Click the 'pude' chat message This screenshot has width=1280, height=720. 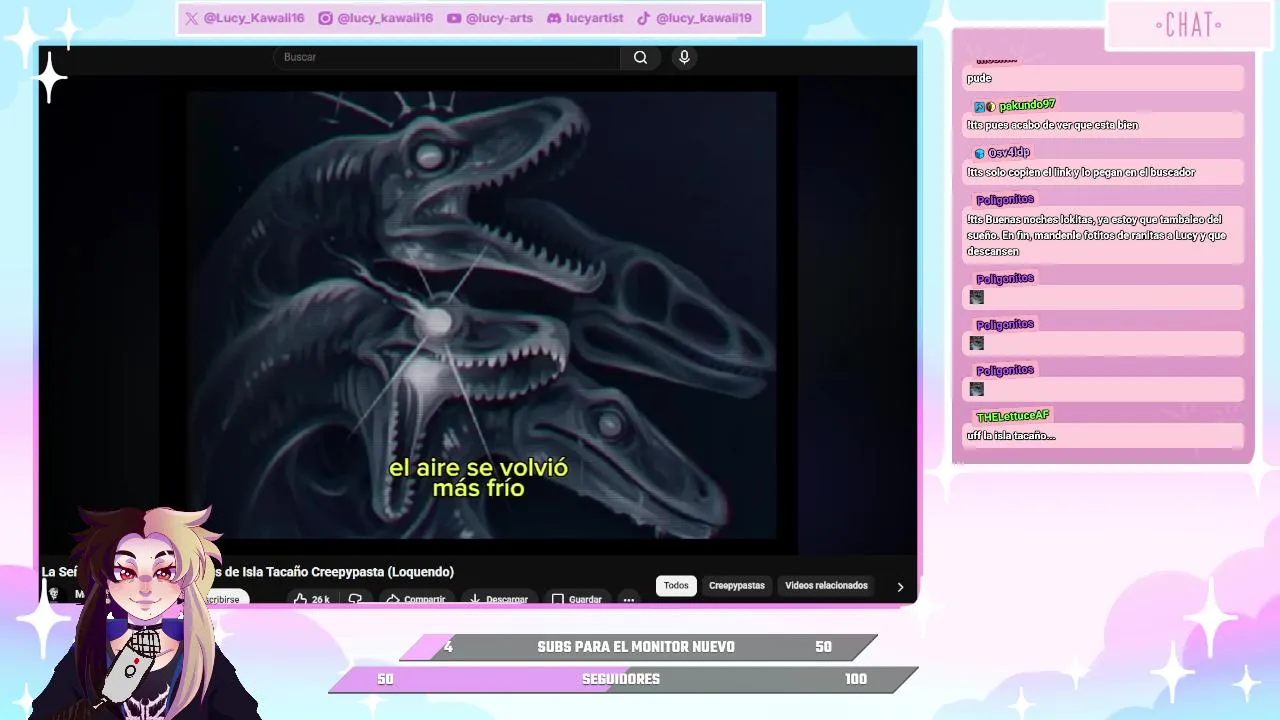[x=1104, y=78]
